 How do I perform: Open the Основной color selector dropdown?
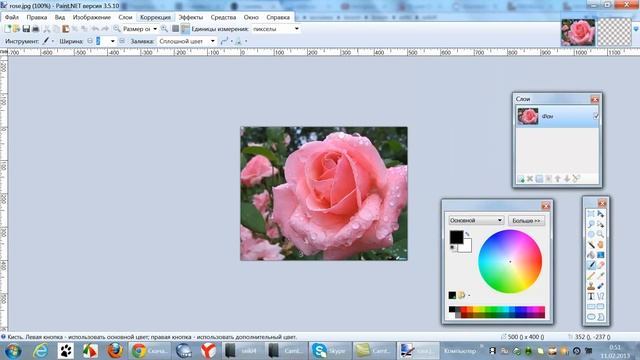pos(476,220)
